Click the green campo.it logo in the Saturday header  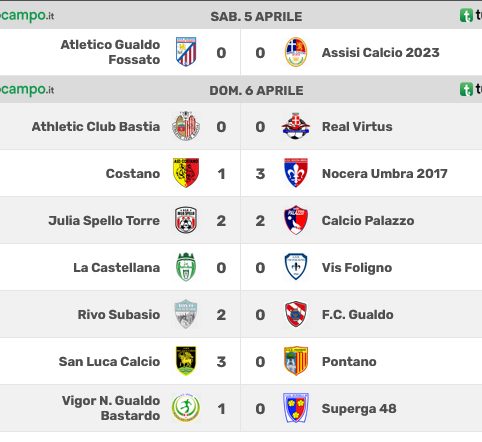click(x=27, y=16)
